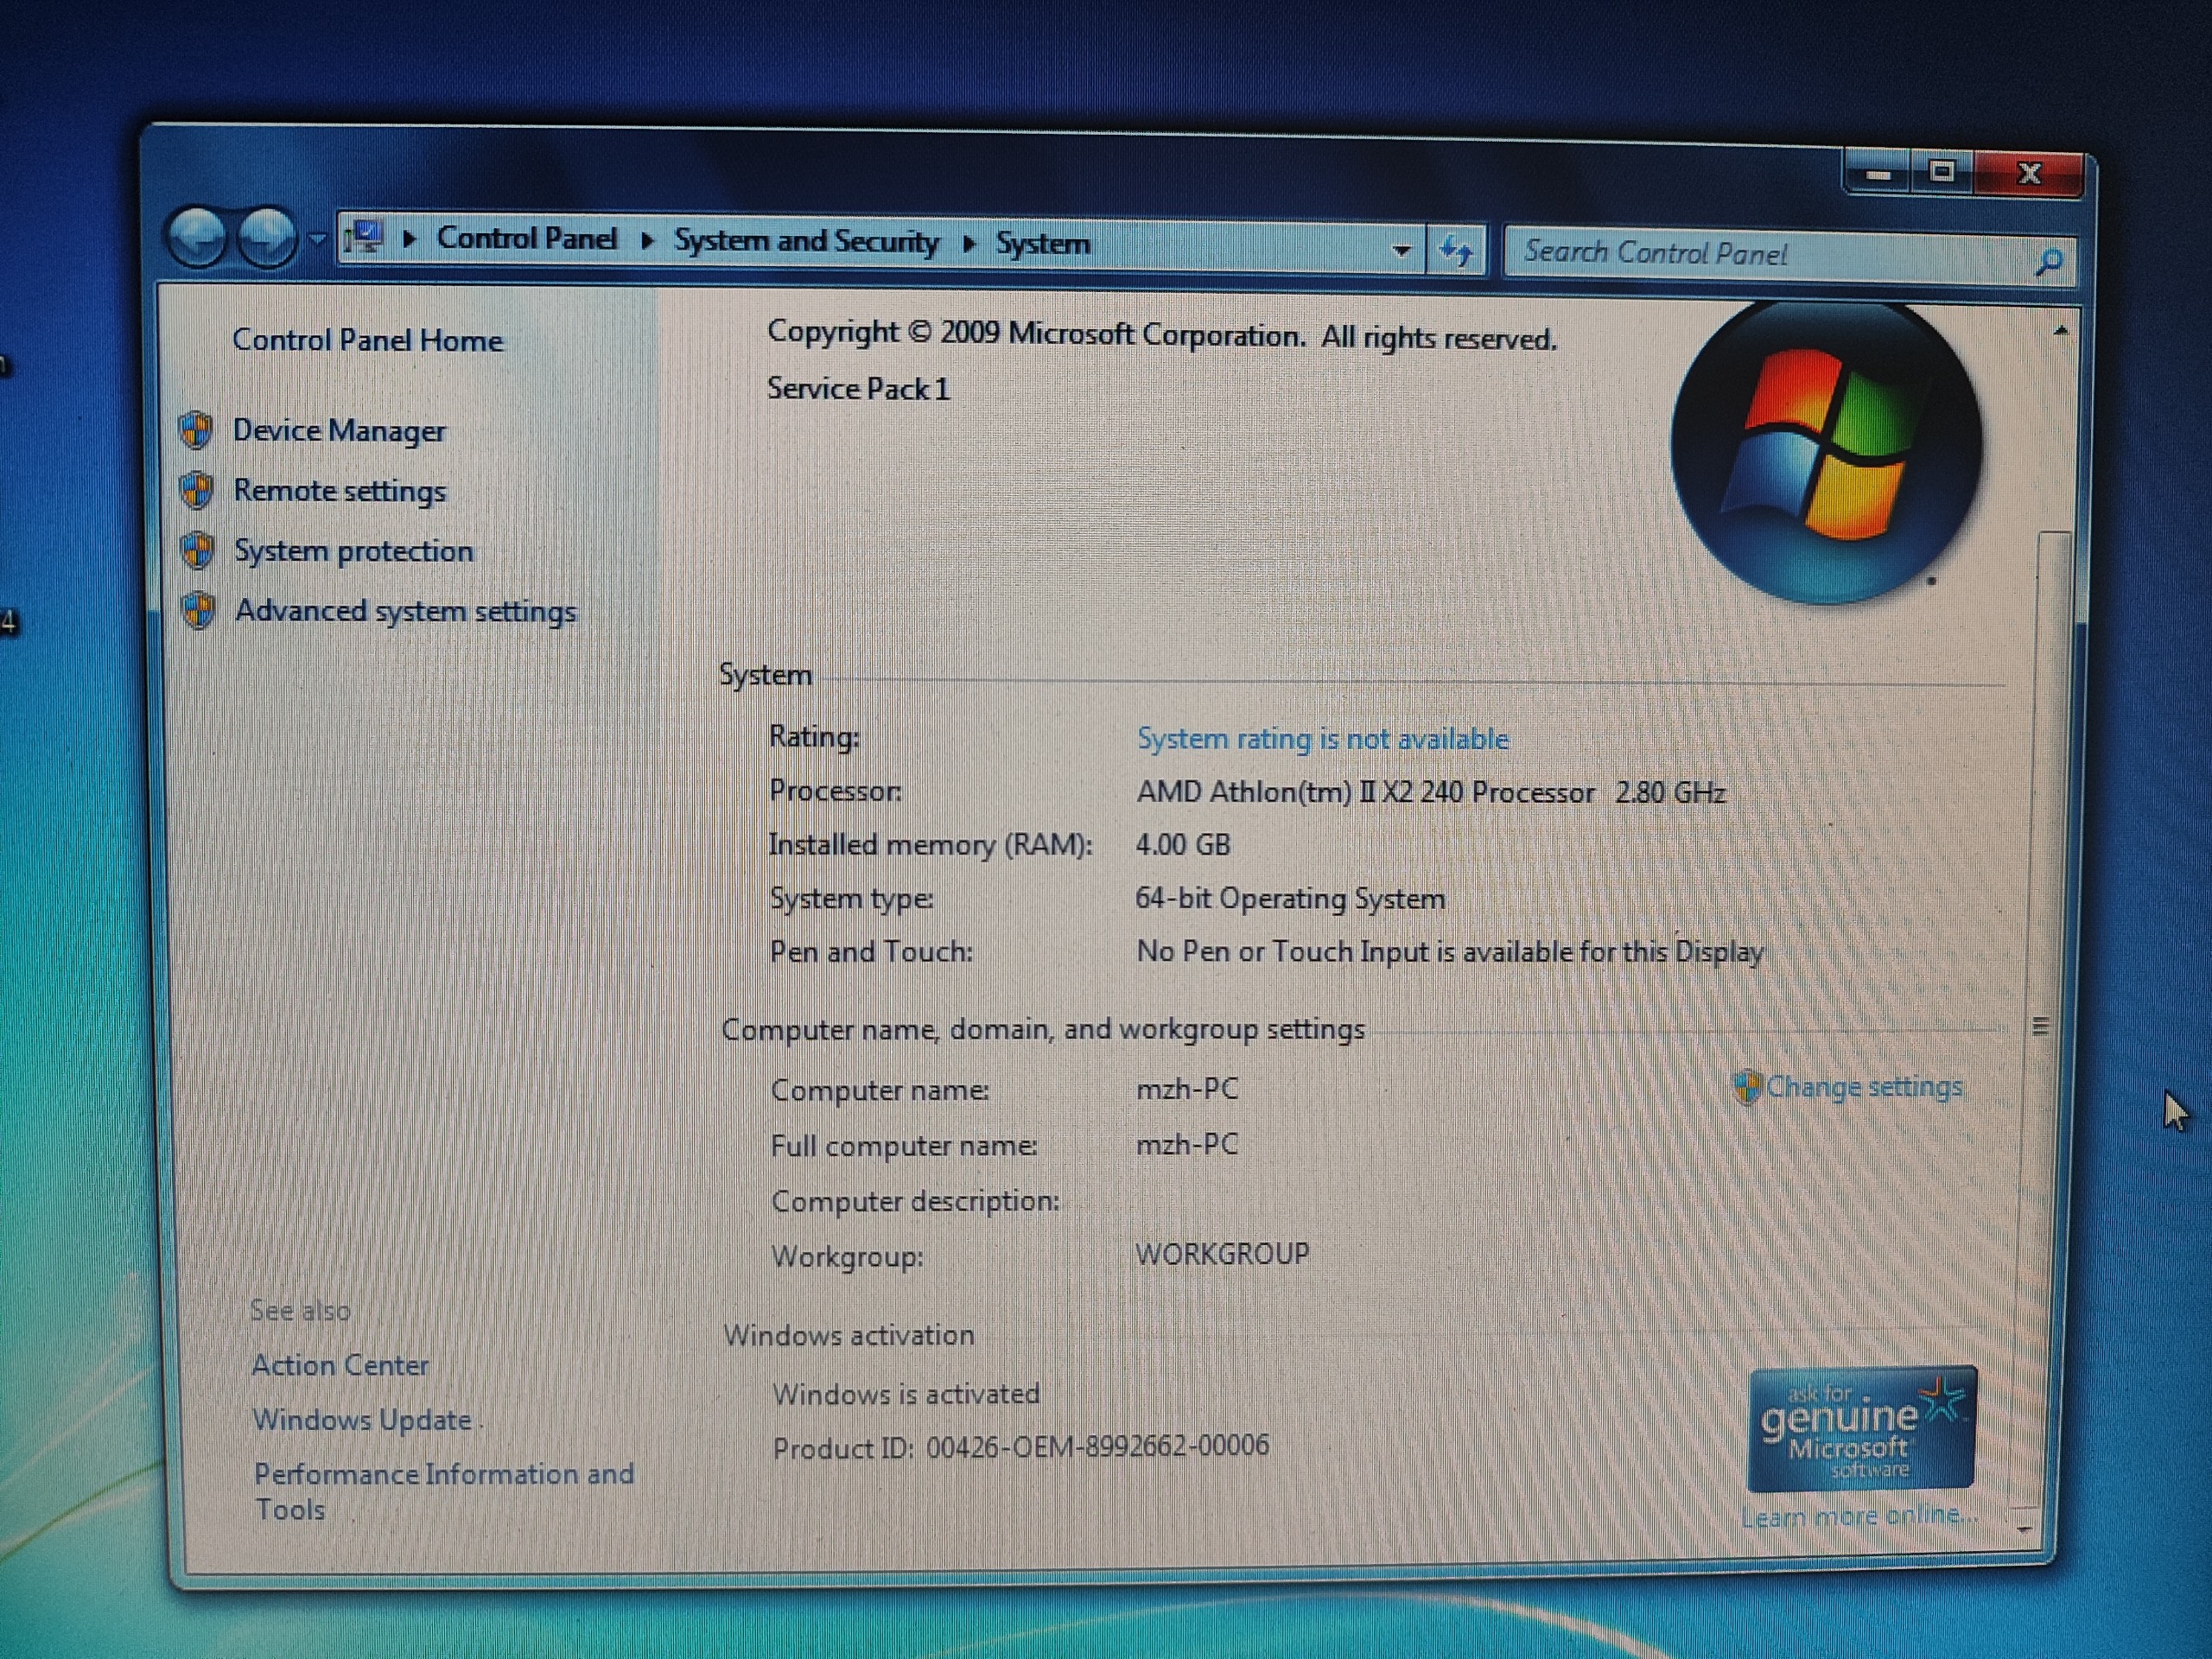Click the shield icon beside Remote settings
Screen dimensions: 2212x1659
point(196,490)
